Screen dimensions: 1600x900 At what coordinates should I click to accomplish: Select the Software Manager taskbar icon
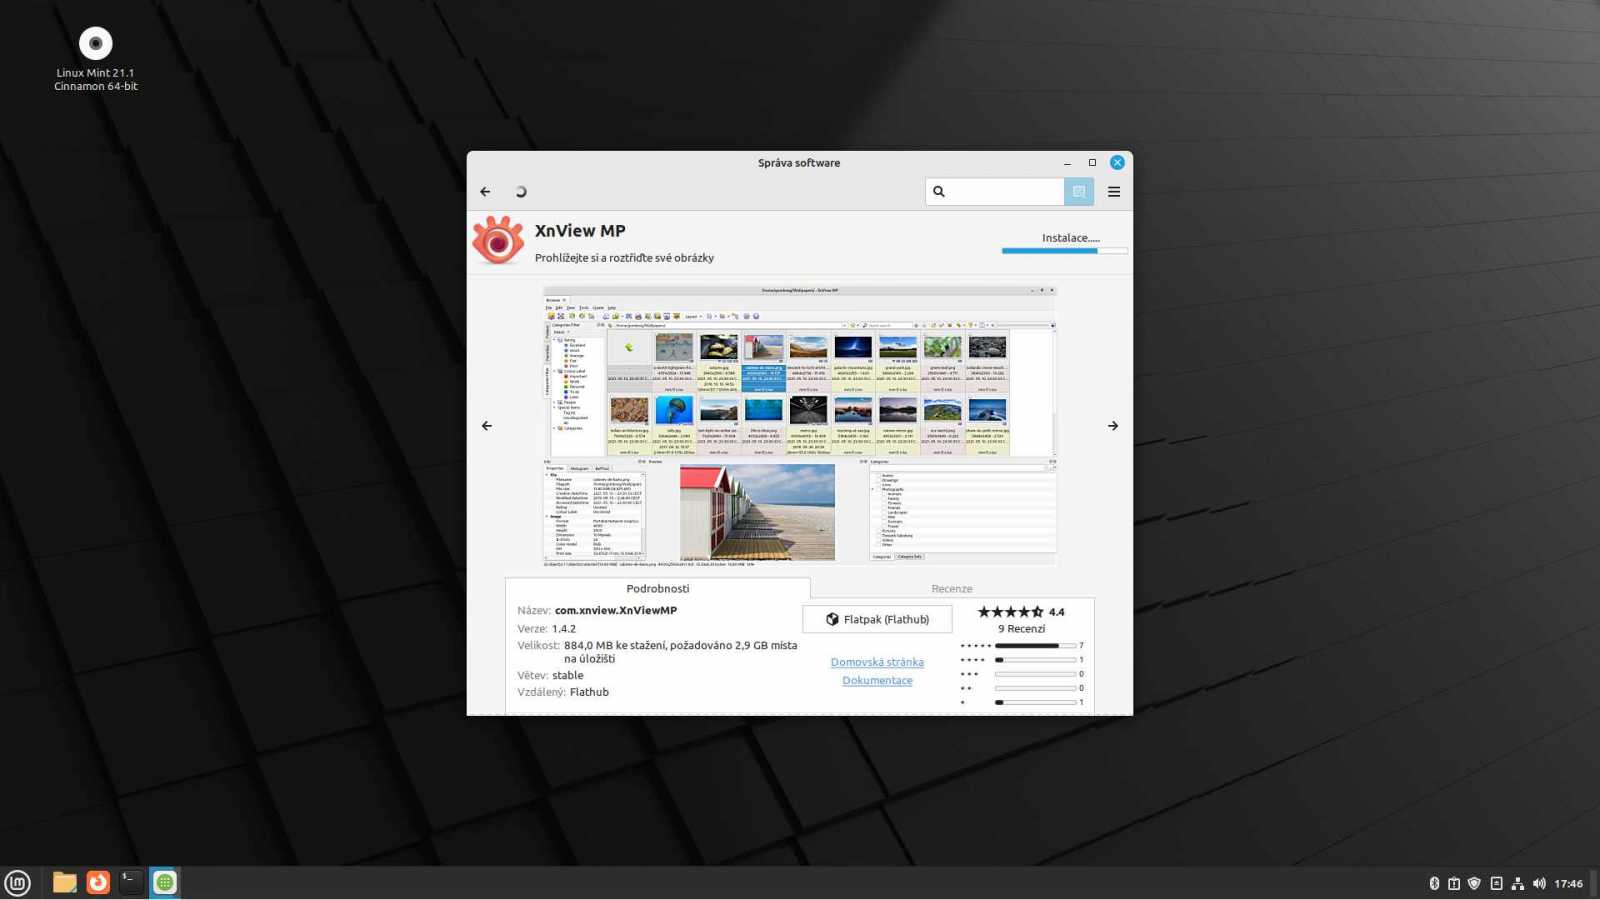coord(165,883)
